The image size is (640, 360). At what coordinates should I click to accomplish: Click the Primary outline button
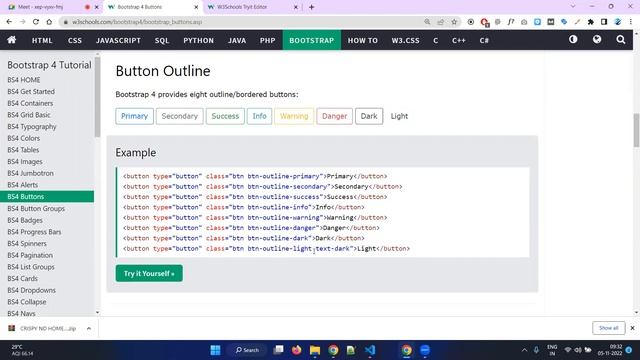(134, 116)
